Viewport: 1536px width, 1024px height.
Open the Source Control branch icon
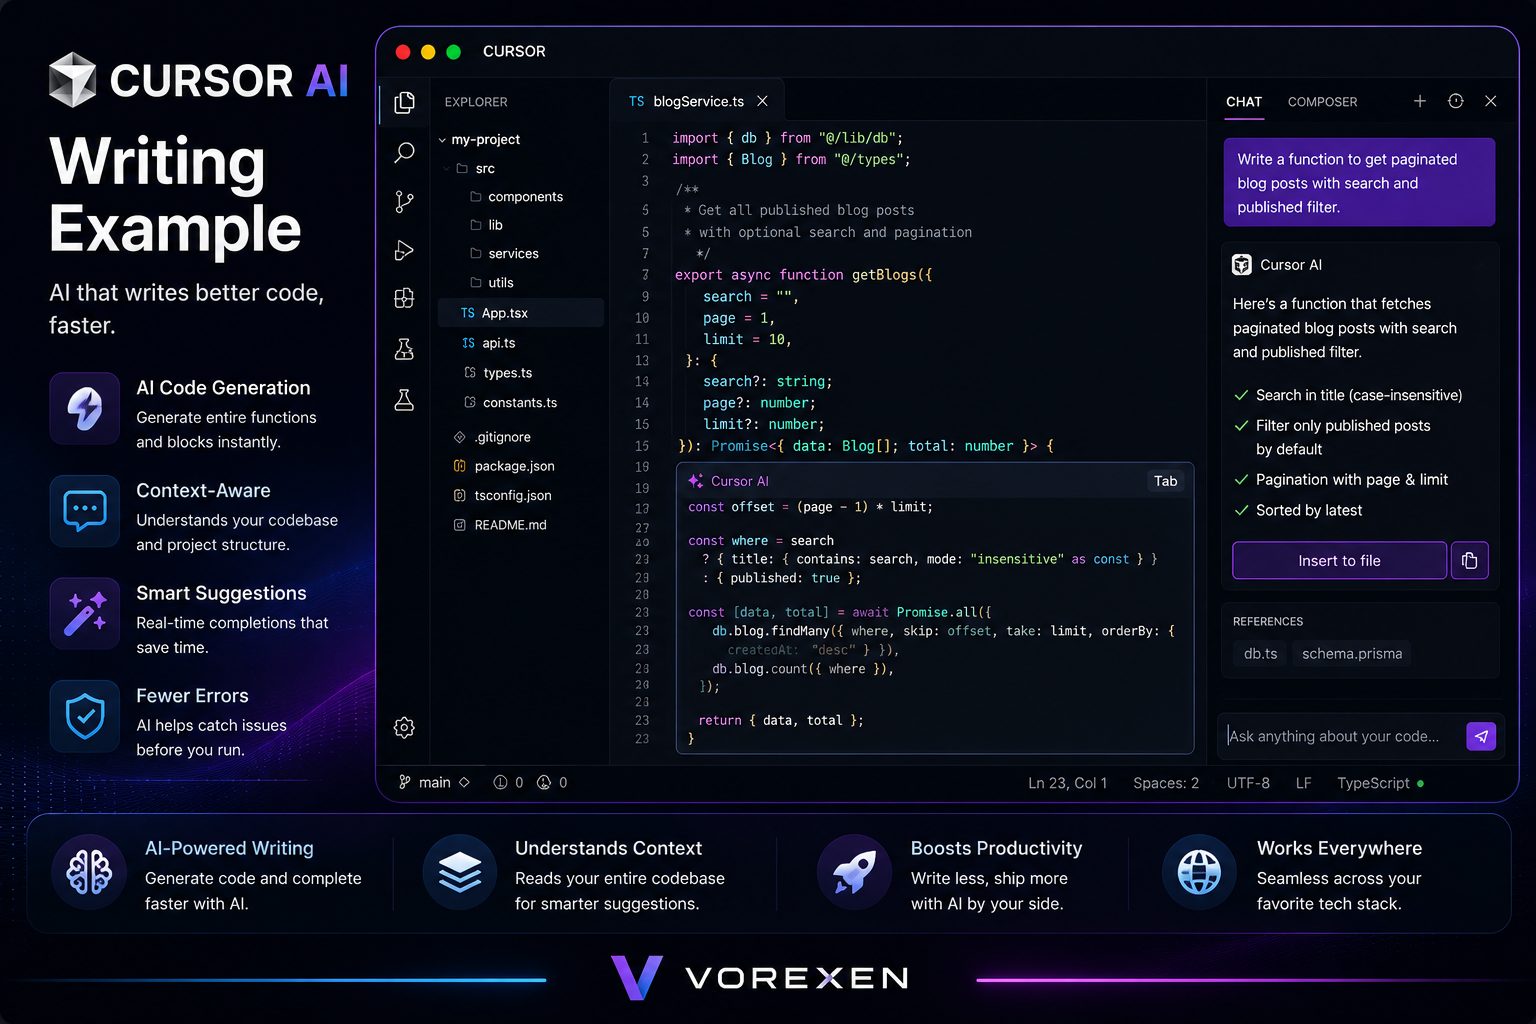[x=404, y=202]
